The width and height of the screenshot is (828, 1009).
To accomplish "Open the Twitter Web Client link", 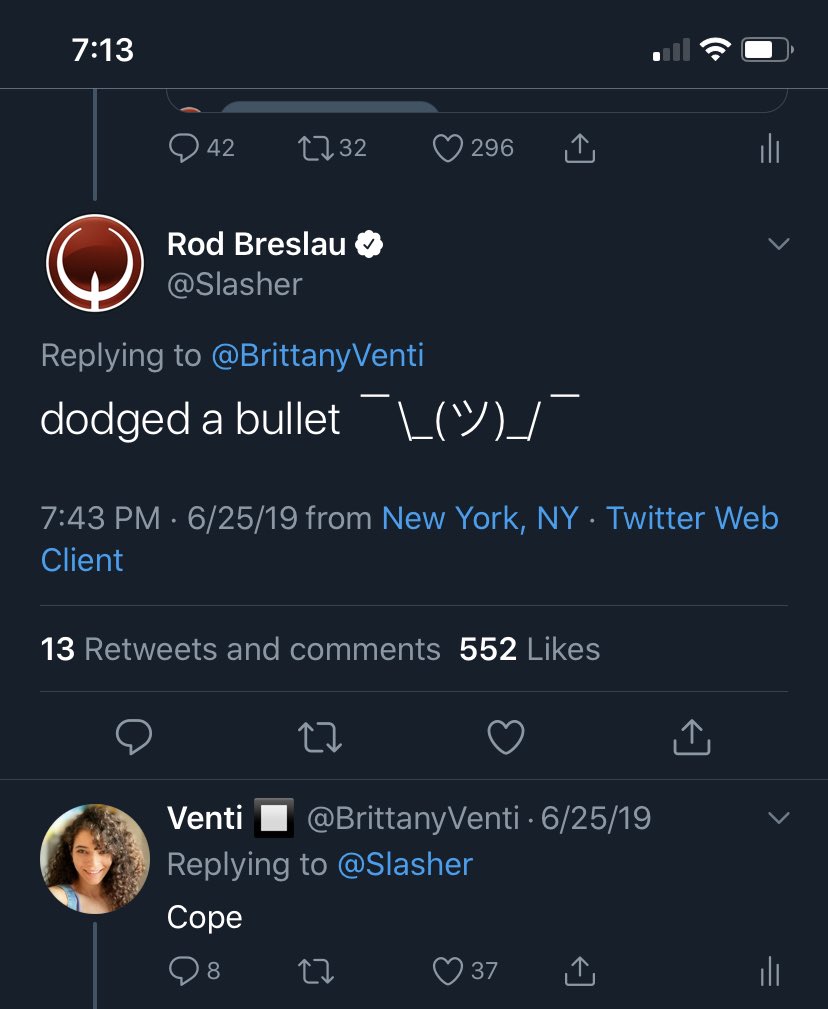I will pyautogui.click(x=409, y=539).
